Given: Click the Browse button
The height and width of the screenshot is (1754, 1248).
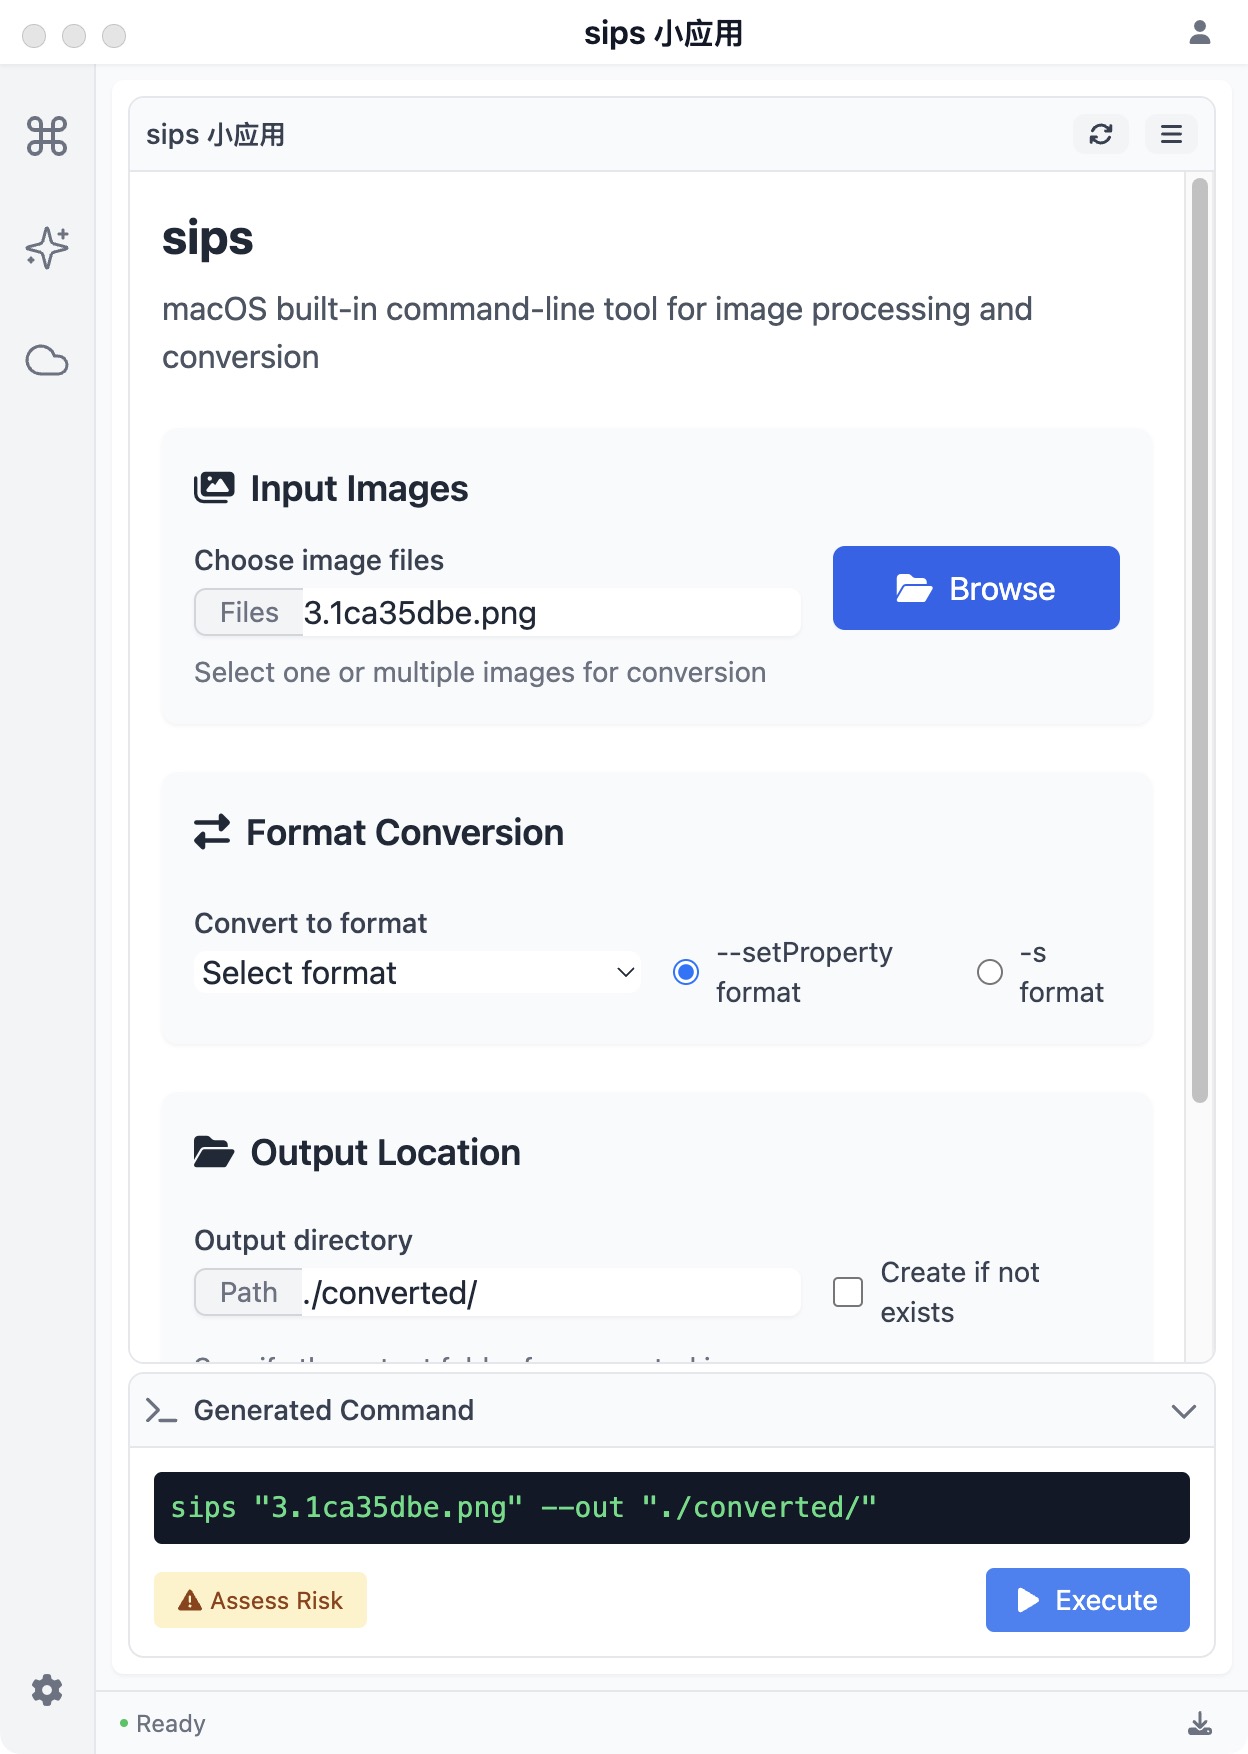Looking at the screenshot, I should tap(976, 588).
